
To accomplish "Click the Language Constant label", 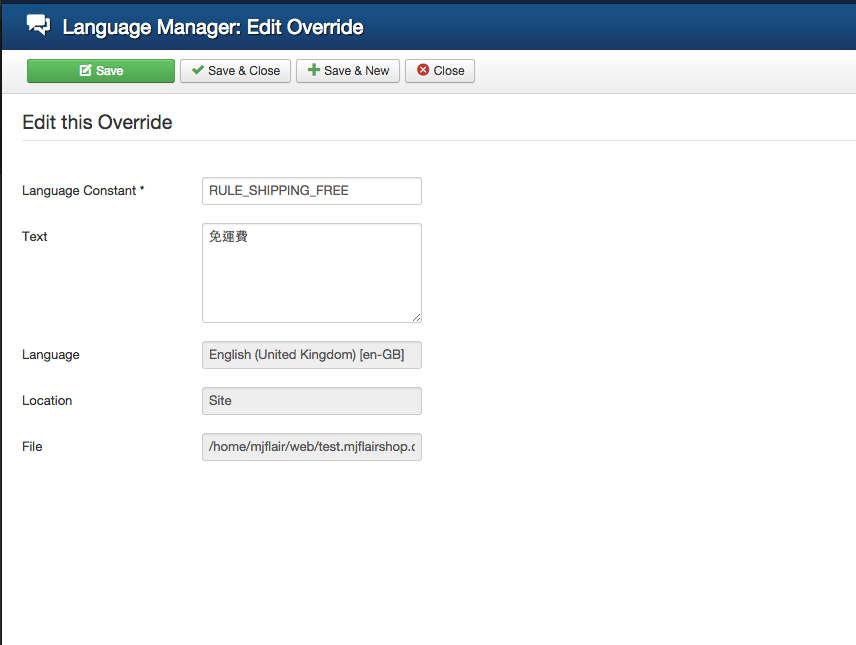I will 83,191.
